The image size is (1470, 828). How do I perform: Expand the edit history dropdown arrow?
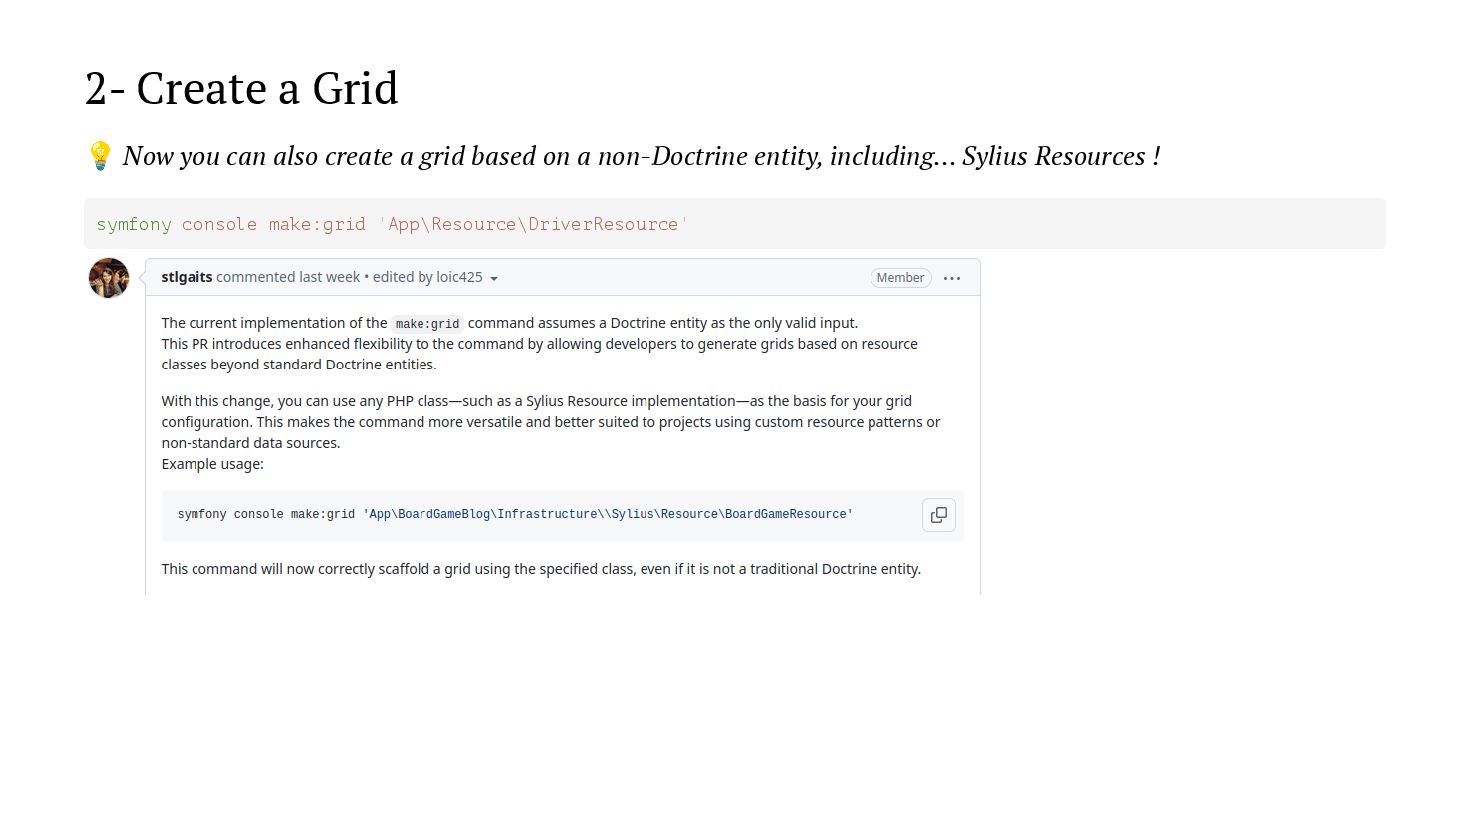coord(494,279)
